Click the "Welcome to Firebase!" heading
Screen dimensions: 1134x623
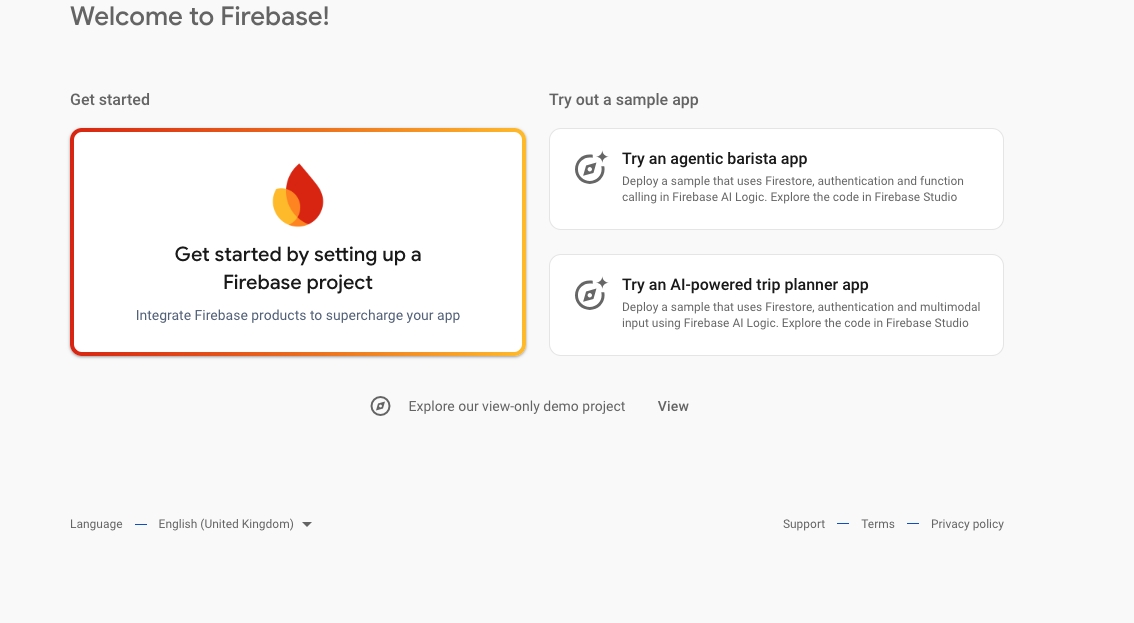pyautogui.click(x=200, y=16)
